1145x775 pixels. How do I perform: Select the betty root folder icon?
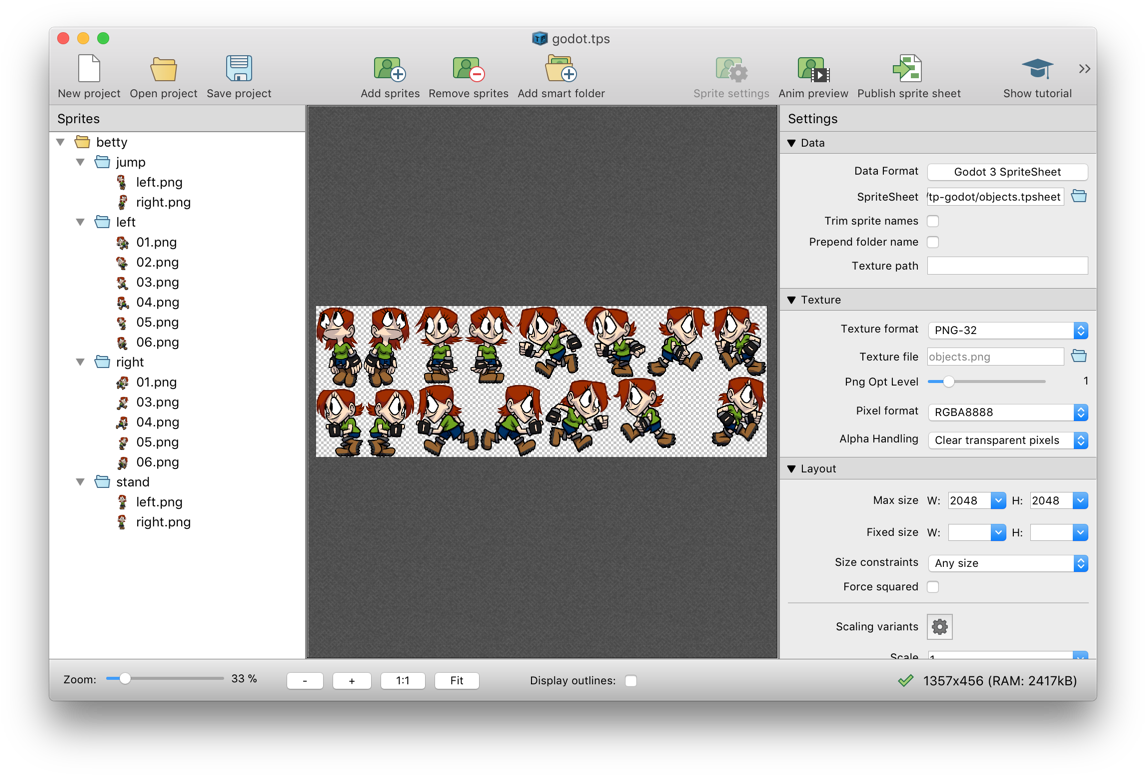click(83, 142)
